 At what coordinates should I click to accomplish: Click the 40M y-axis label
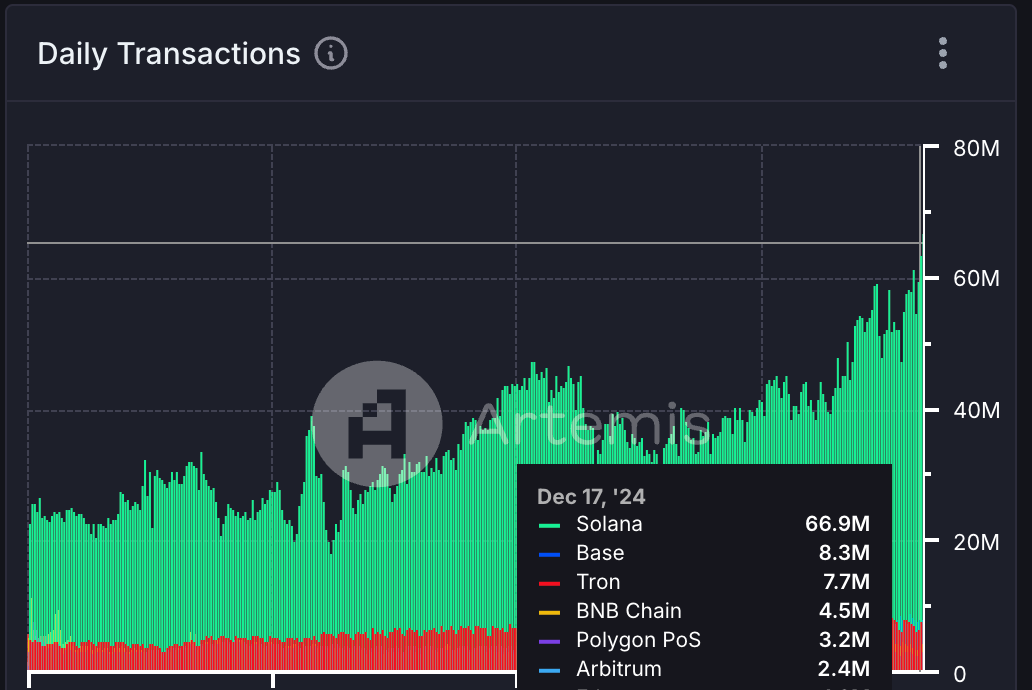click(x=976, y=411)
